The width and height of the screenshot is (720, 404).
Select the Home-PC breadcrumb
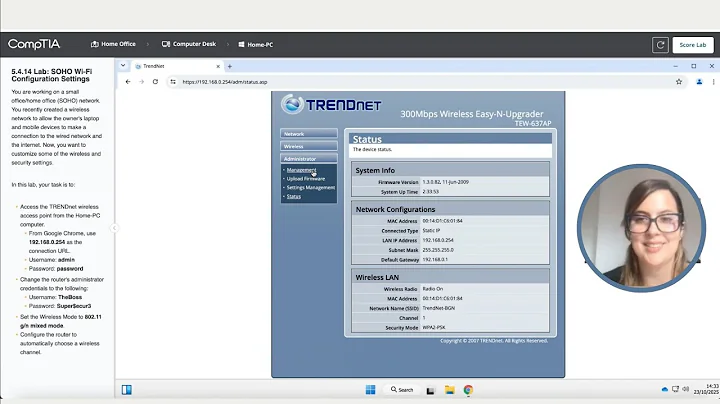(255, 45)
